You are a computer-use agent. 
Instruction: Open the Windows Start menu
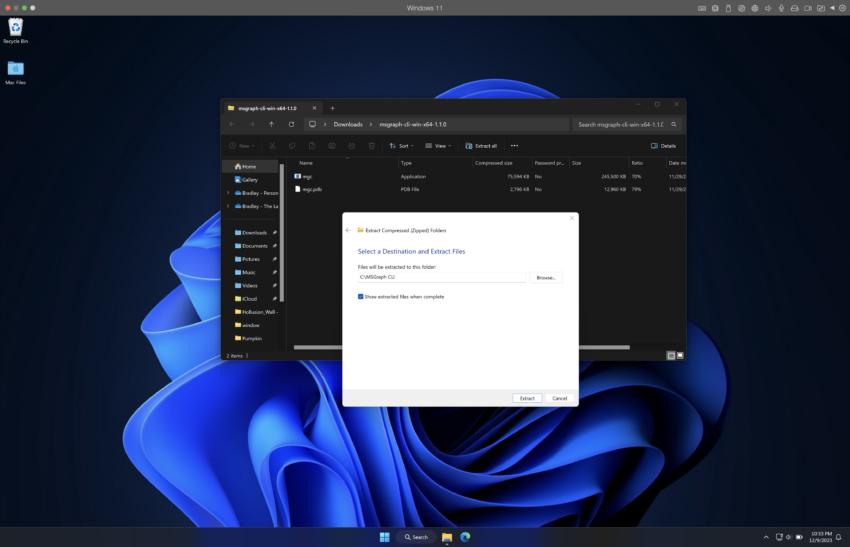[384, 537]
